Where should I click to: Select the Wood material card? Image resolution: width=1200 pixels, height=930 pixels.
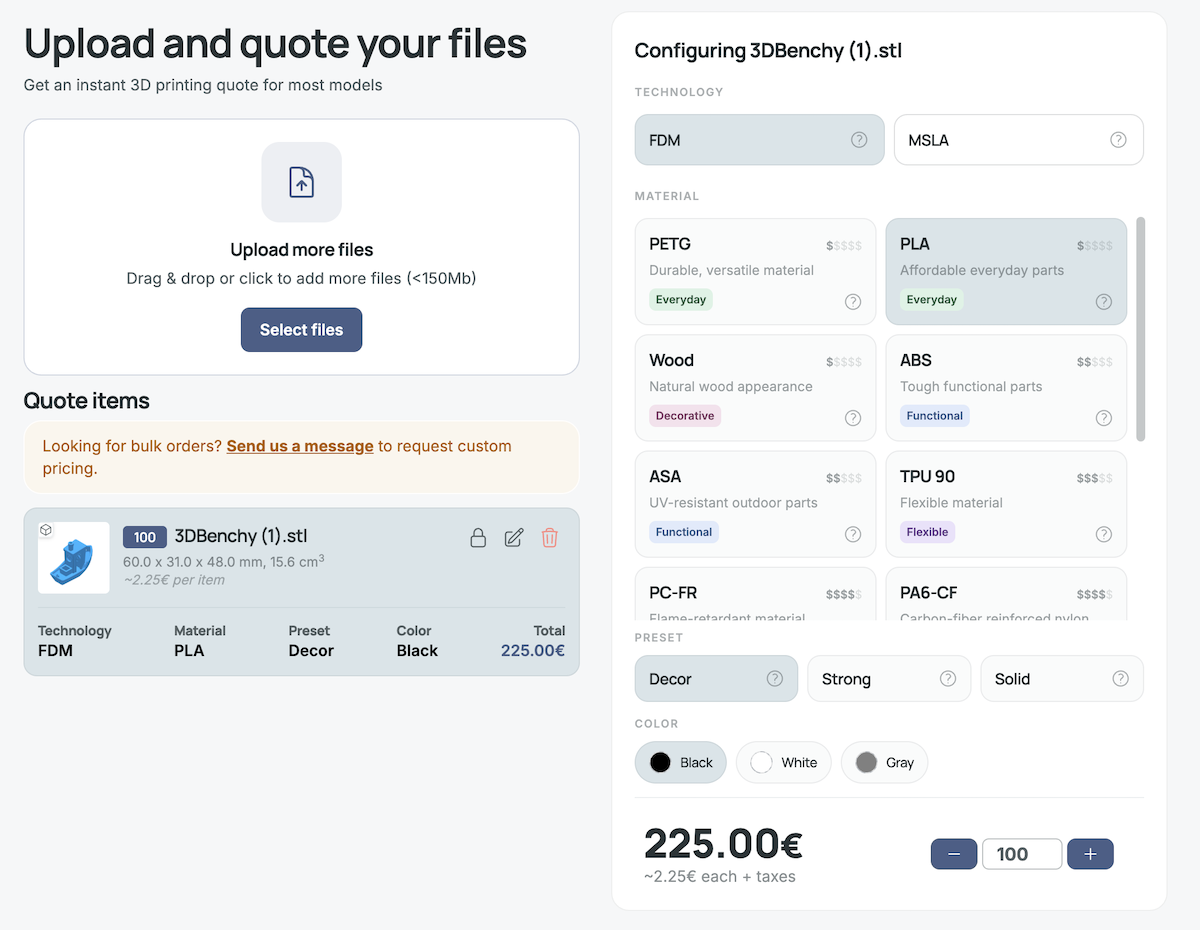point(755,388)
